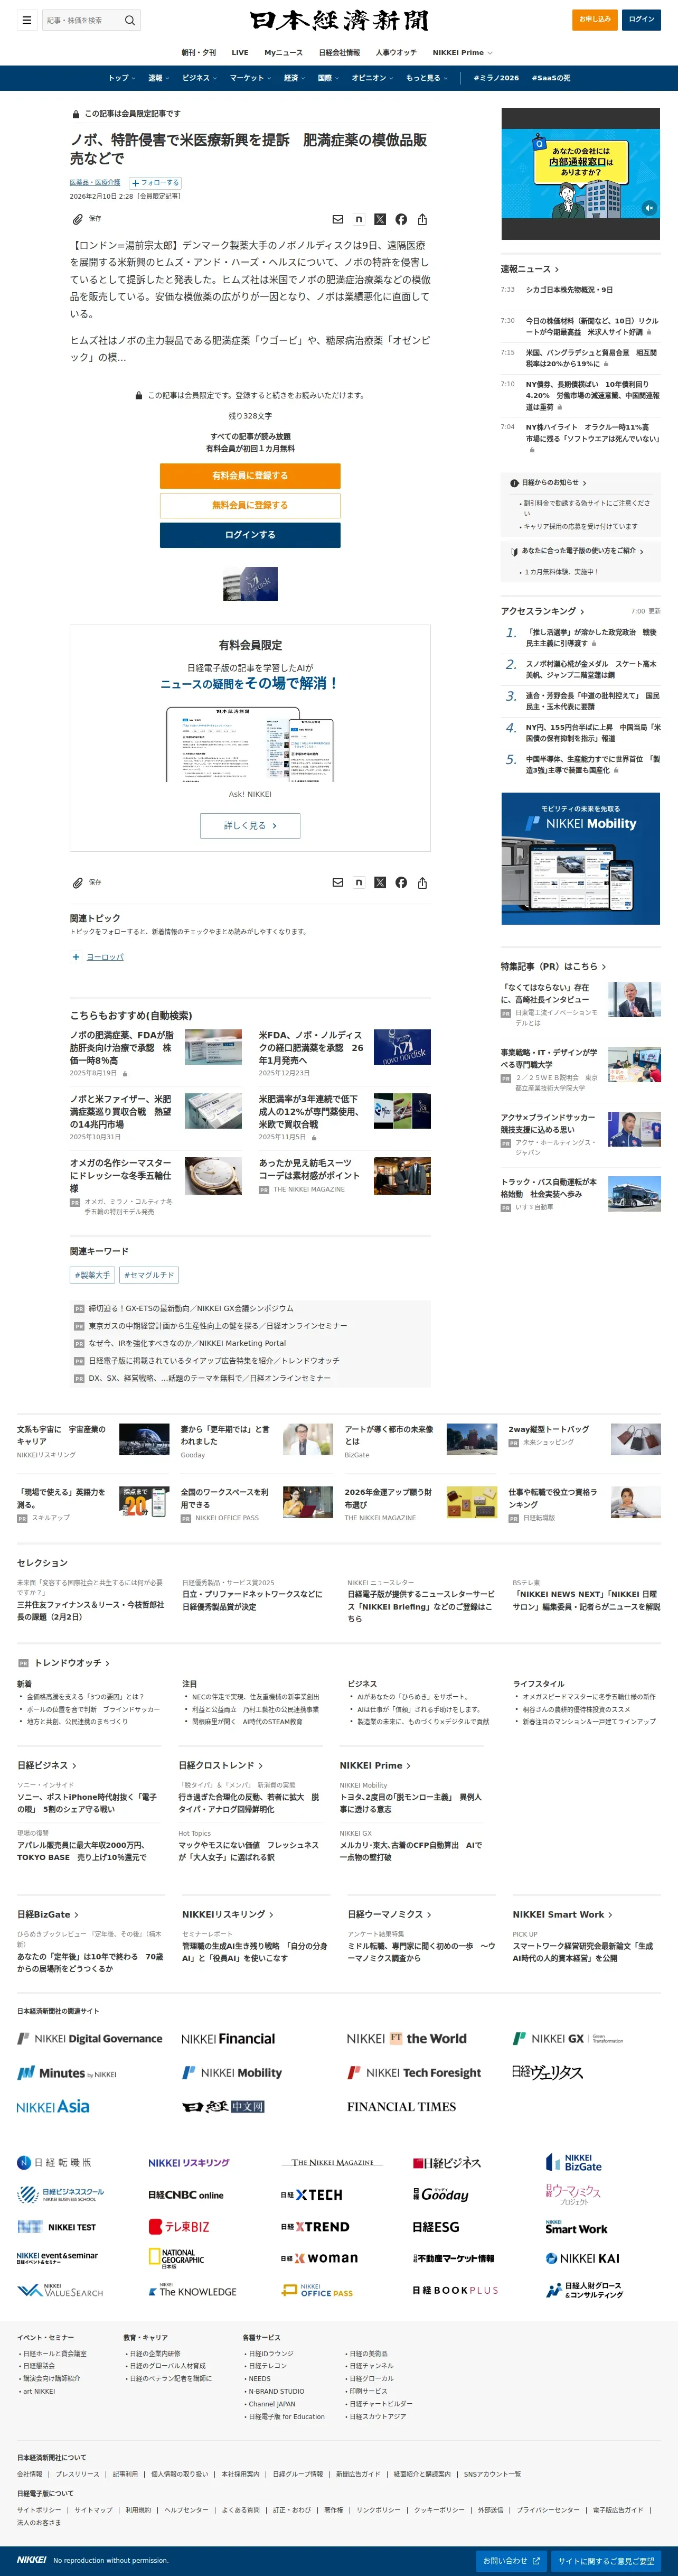Open the オメガ watch article thumbnail
The height and width of the screenshot is (2576, 678).
point(213,1176)
